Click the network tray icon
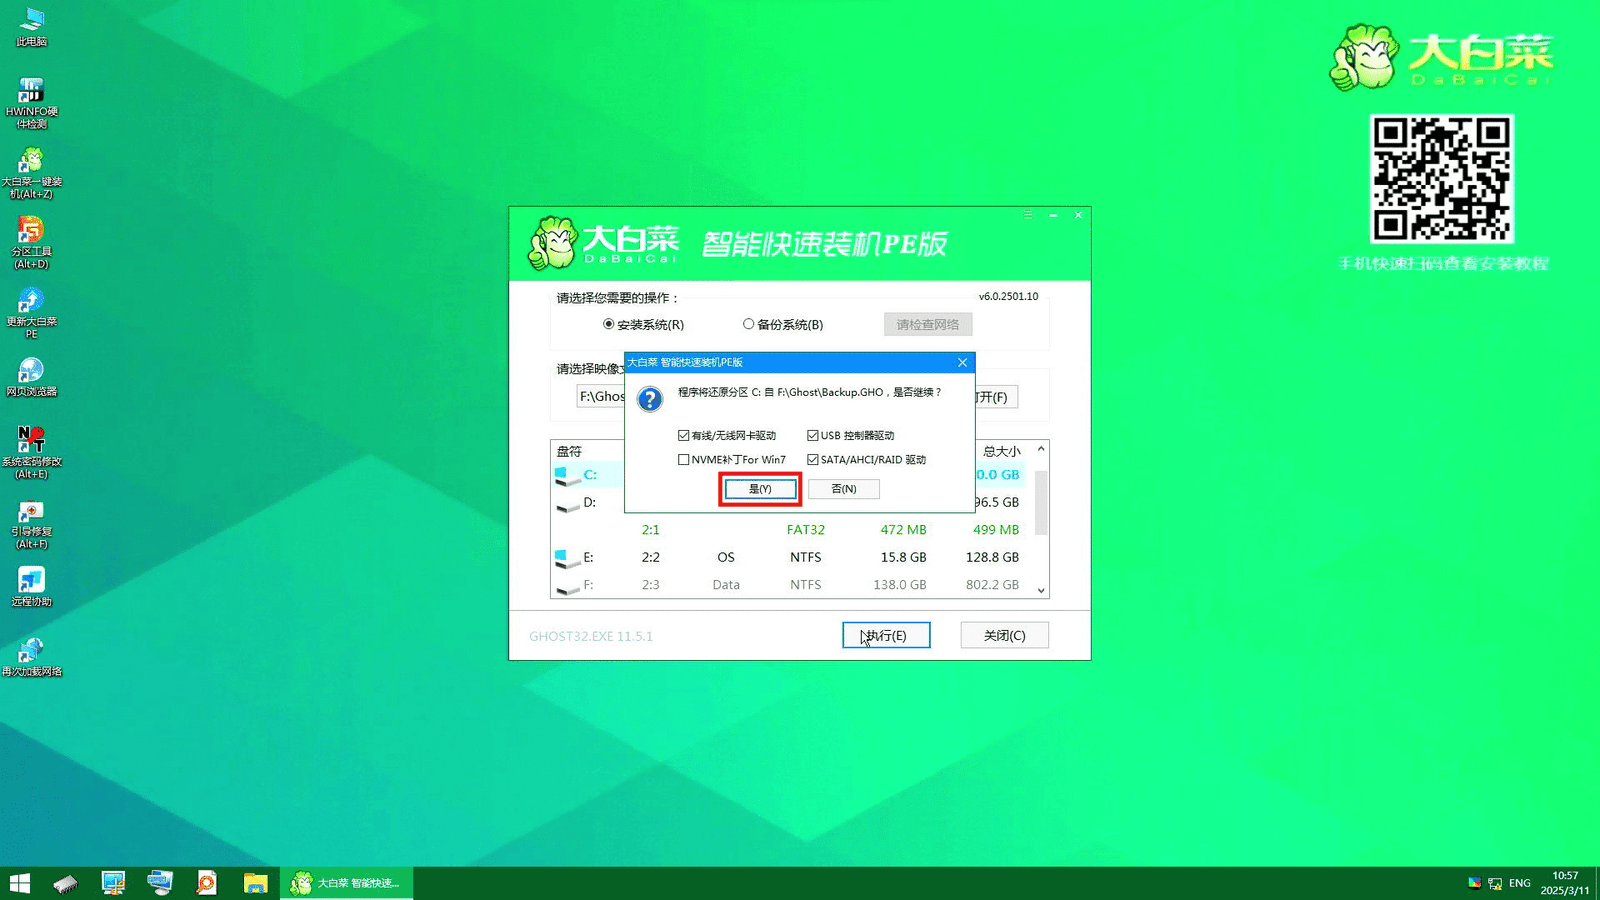1600x900 pixels. tap(1495, 883)
